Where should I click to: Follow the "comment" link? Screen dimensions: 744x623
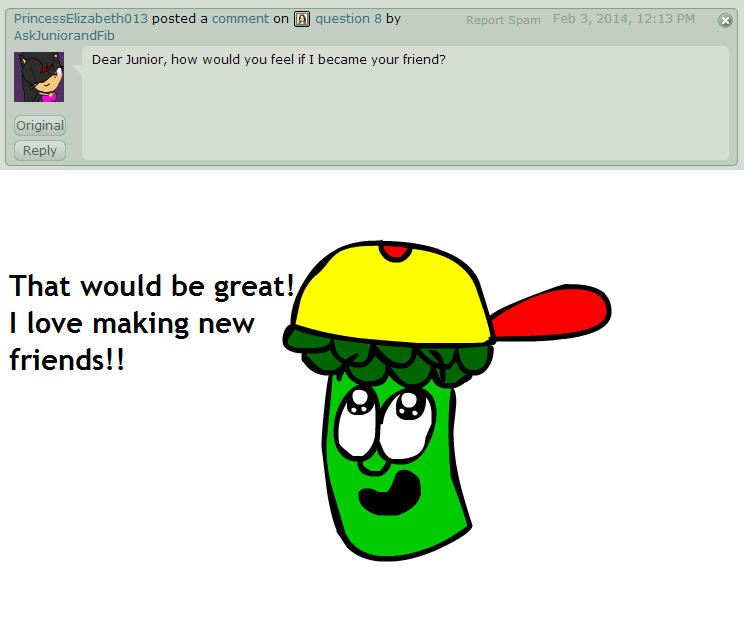click(x=241, y=19)
